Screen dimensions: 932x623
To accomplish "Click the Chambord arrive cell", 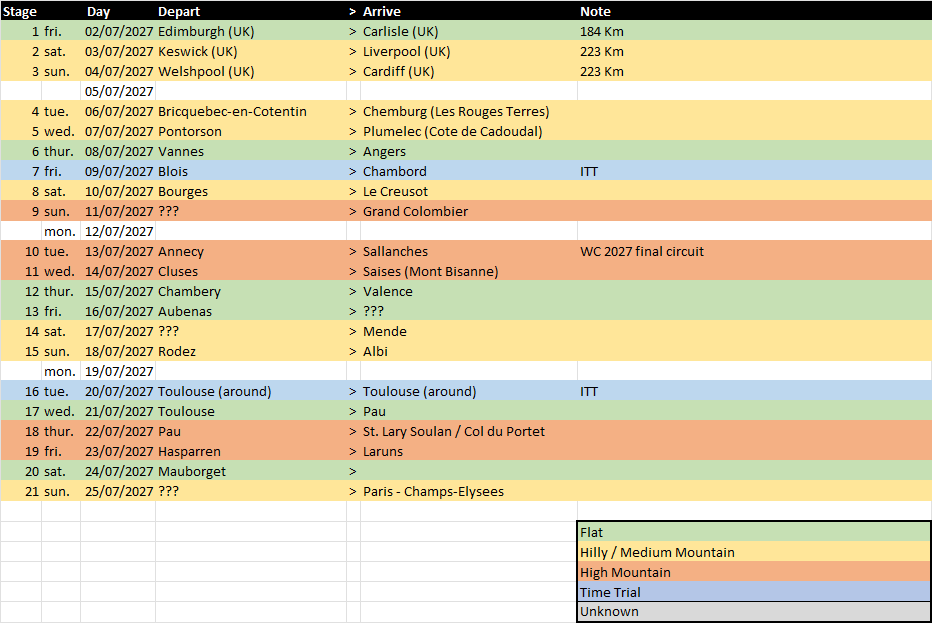I will [x=468, y=172].
